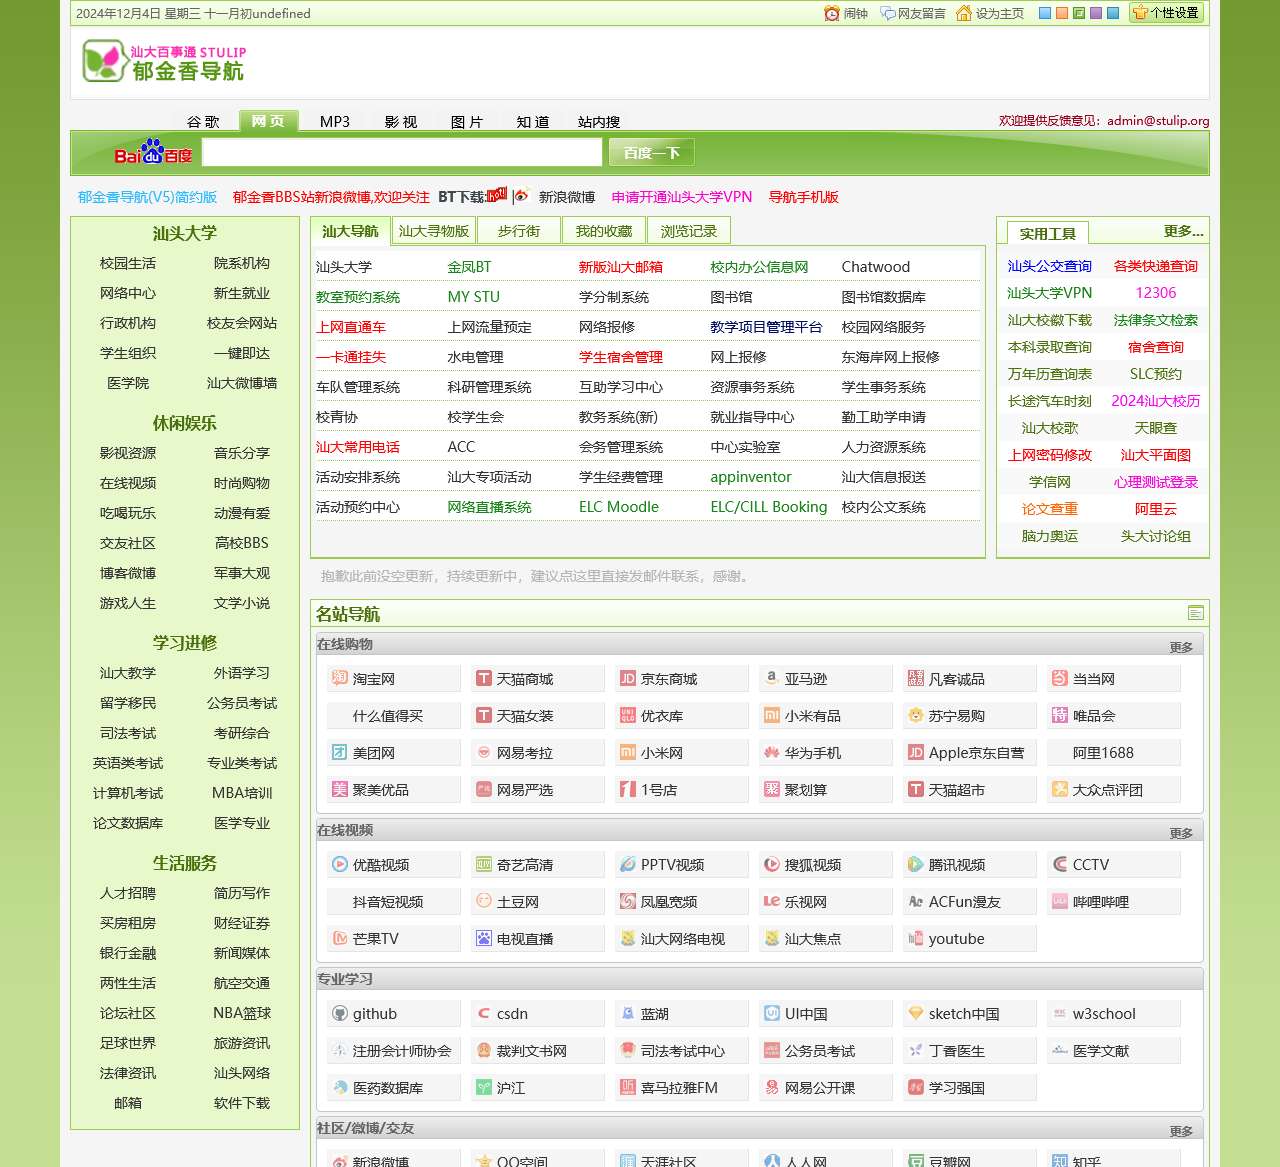Switch to the 浏览记录 tab

point(689,231)
